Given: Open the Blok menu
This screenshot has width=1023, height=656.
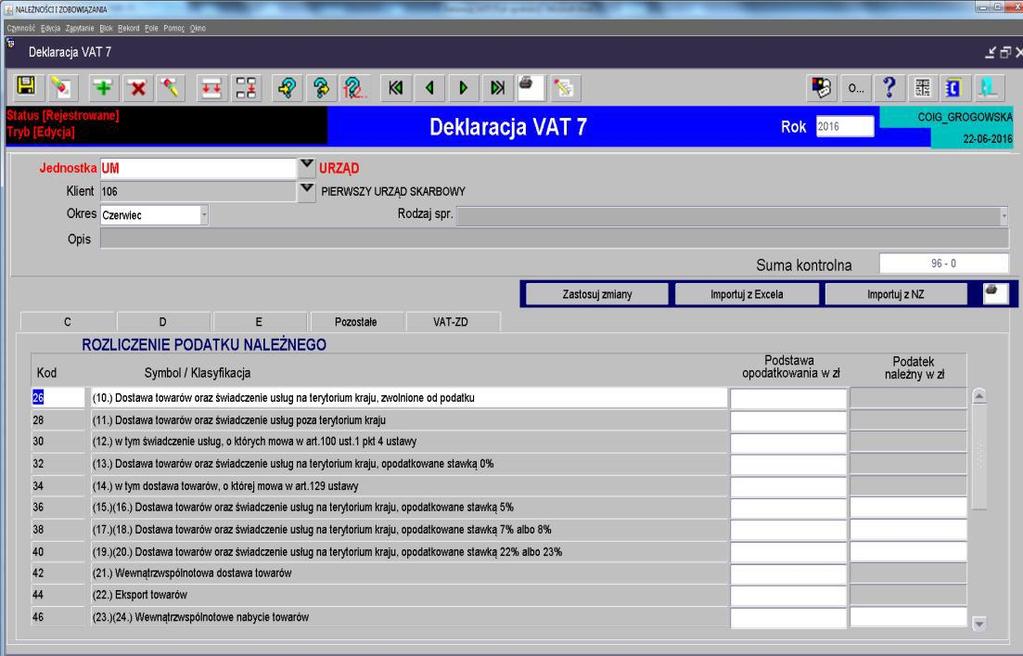Looking at the screenshot, I should (x=106, y=28).
